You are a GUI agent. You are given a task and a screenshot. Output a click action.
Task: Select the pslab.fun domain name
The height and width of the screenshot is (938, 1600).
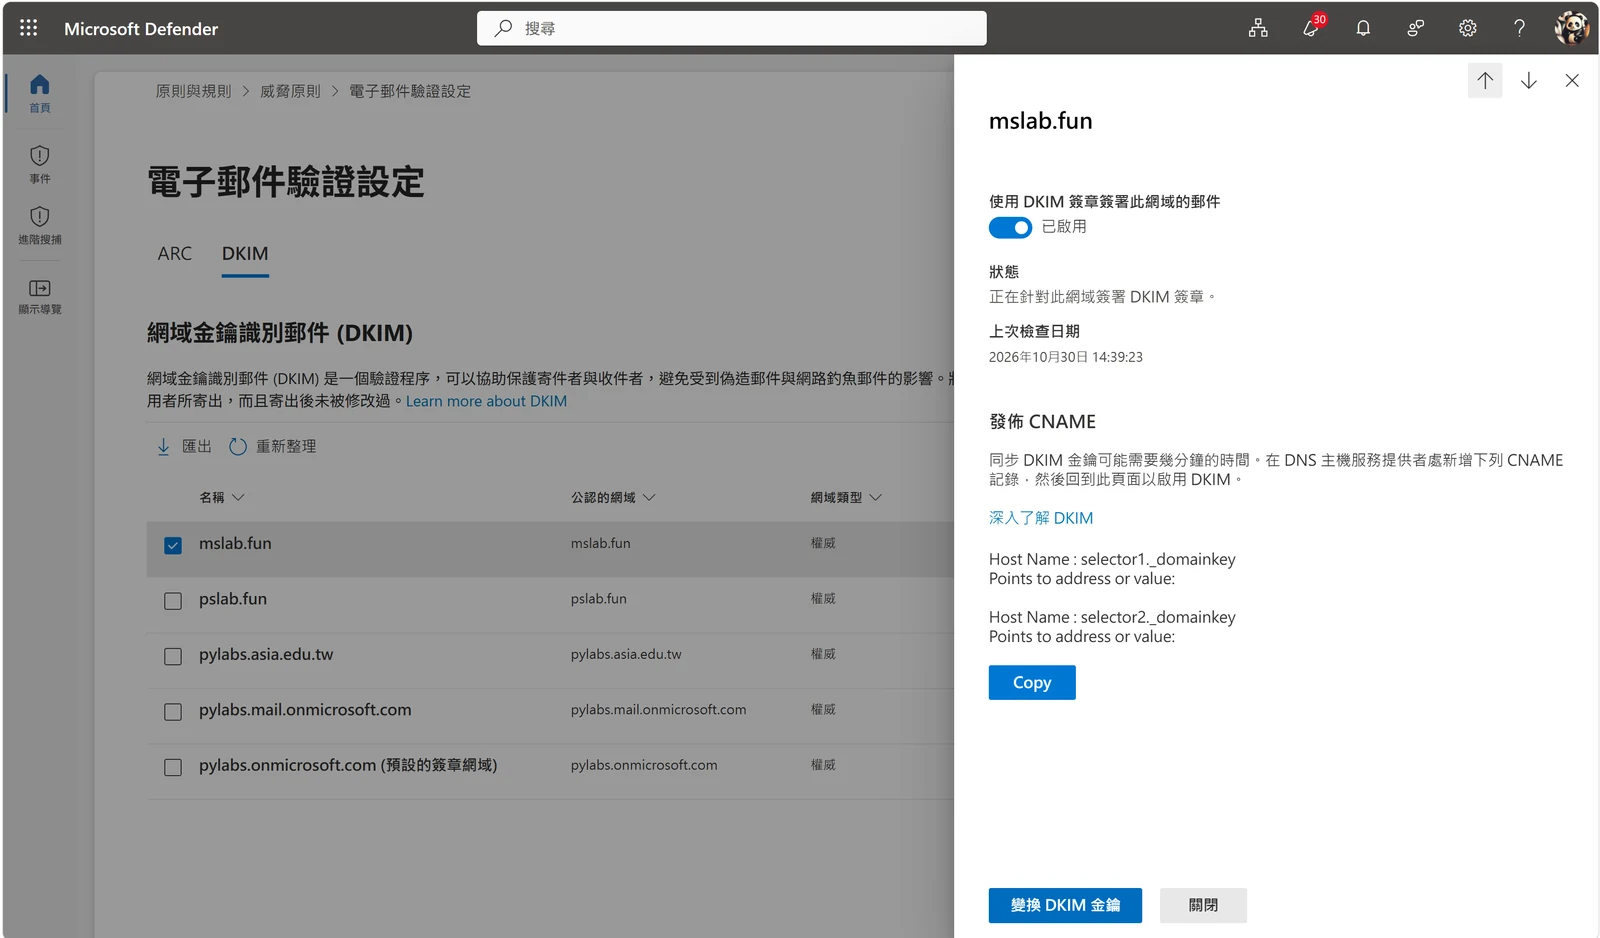(233, 599)
